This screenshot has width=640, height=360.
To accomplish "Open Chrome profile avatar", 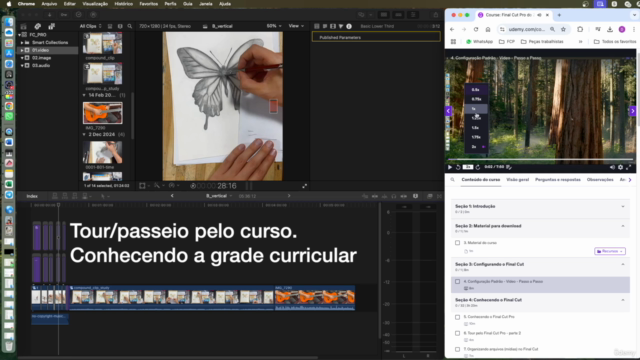I will (x=622, y=29).
